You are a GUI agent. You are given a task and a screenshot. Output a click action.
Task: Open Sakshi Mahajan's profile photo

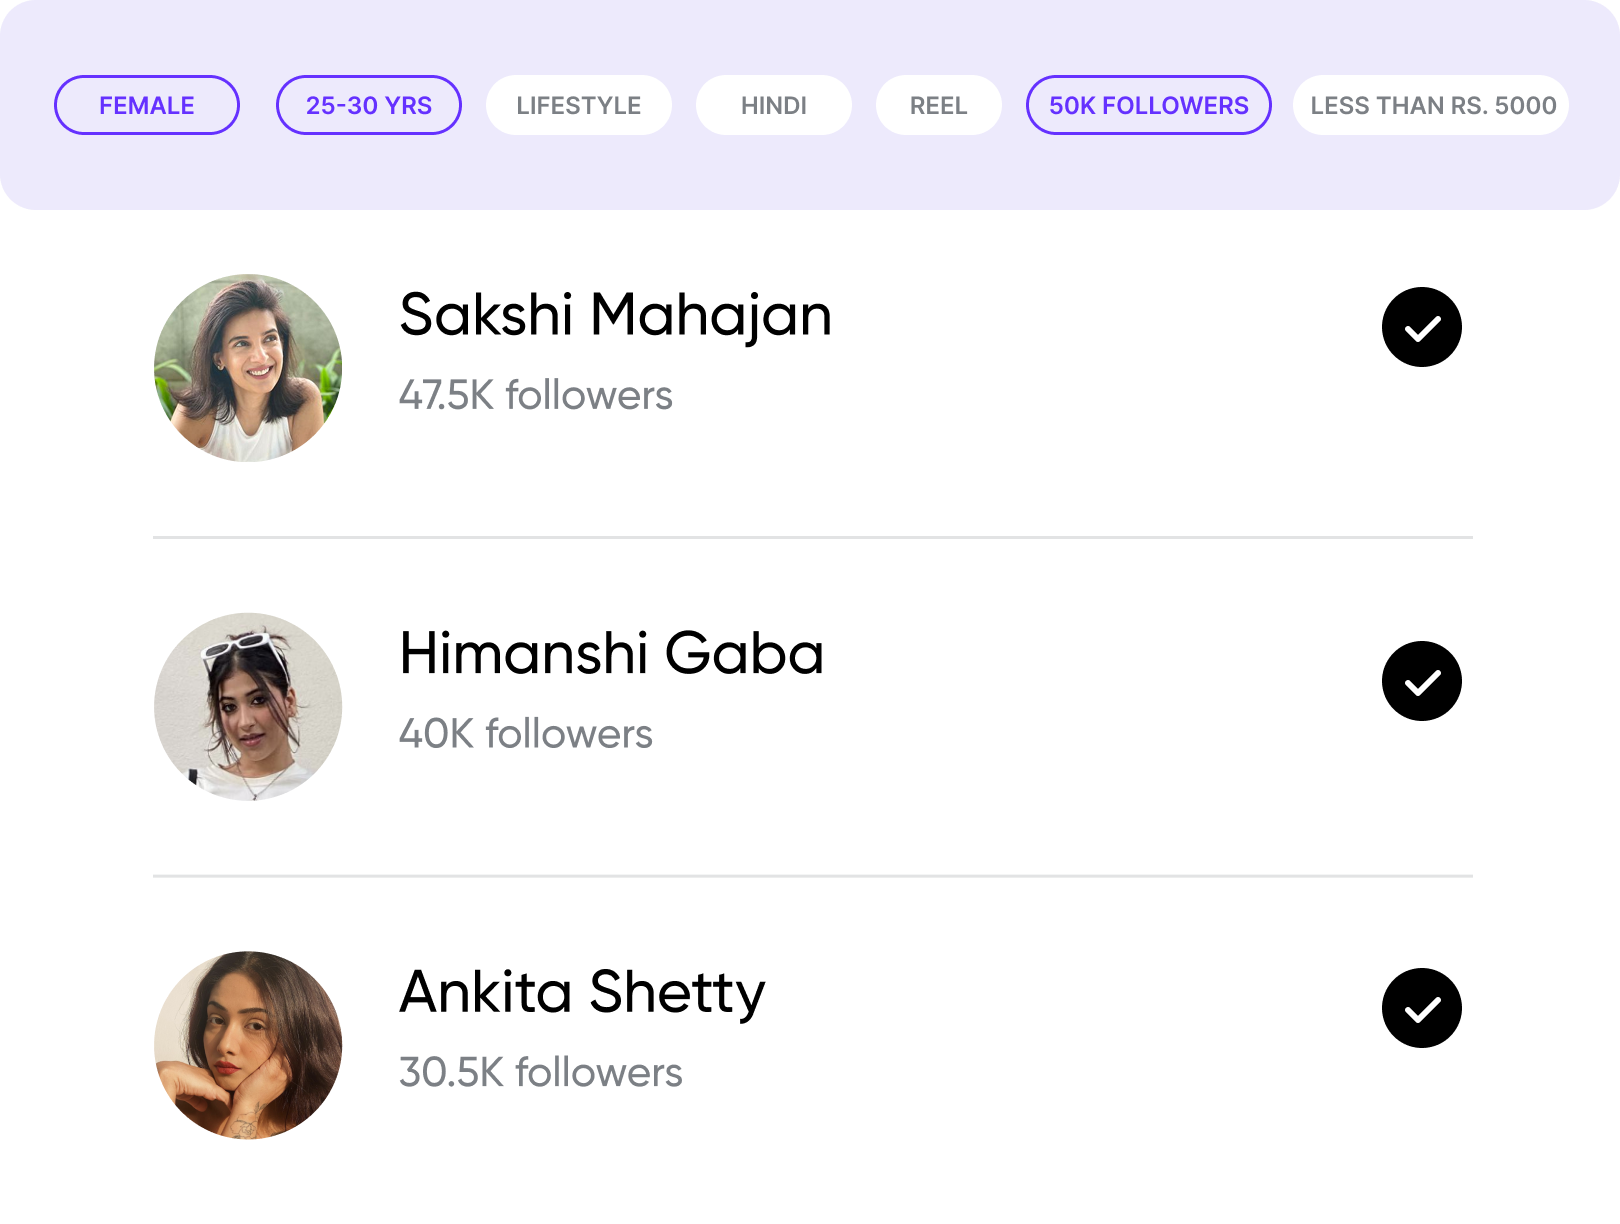(x=248, y=368)
